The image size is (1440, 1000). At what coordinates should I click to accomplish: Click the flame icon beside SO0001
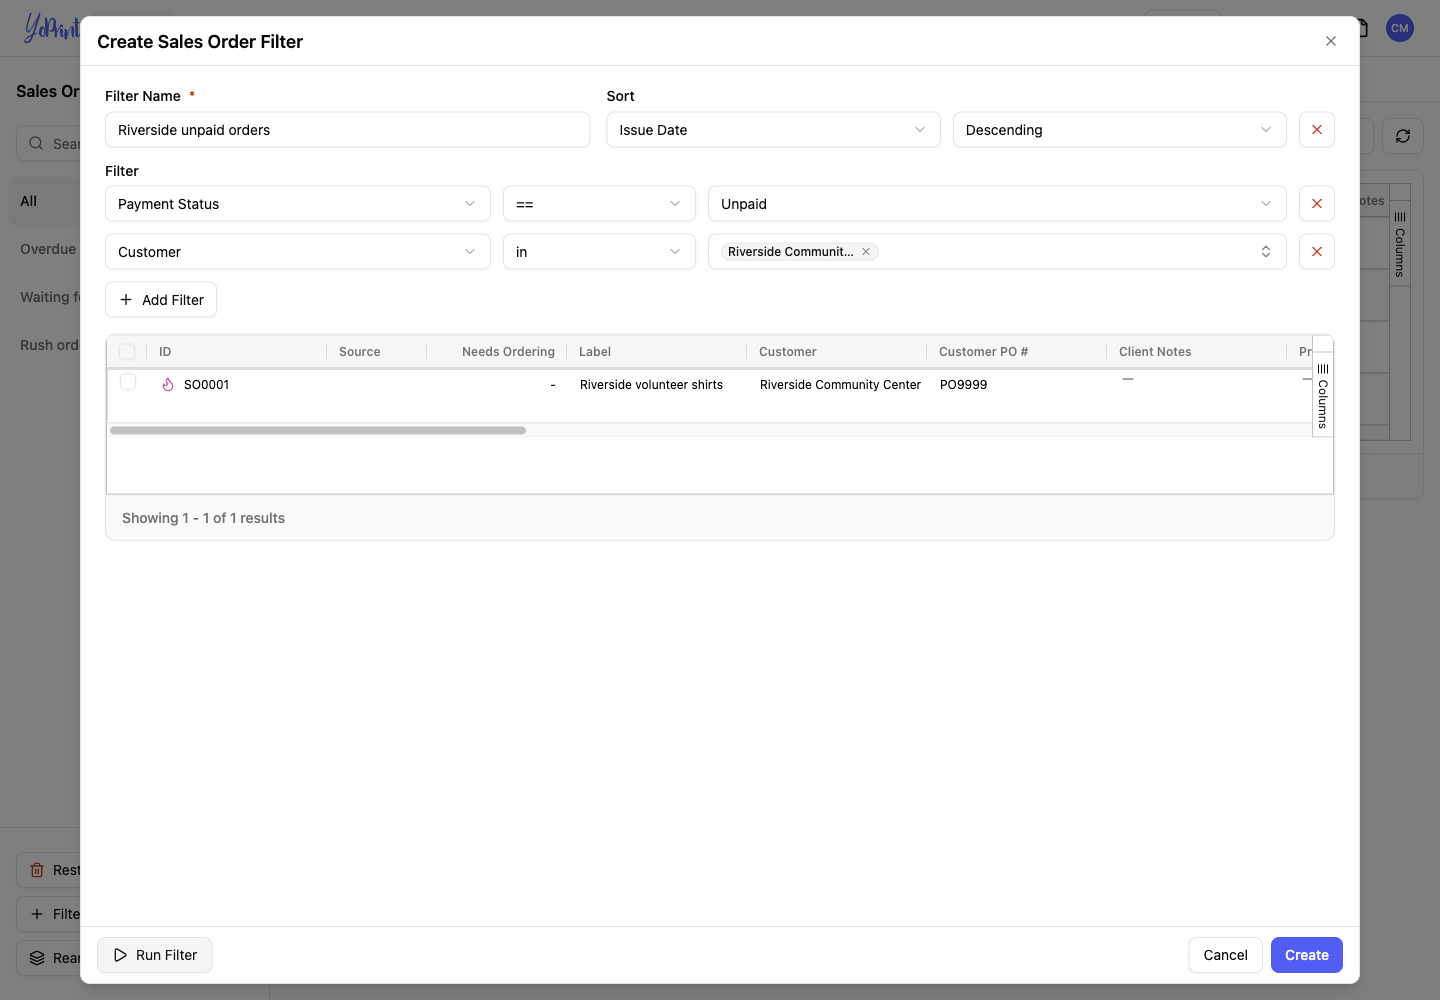click(x=168, y=384)
